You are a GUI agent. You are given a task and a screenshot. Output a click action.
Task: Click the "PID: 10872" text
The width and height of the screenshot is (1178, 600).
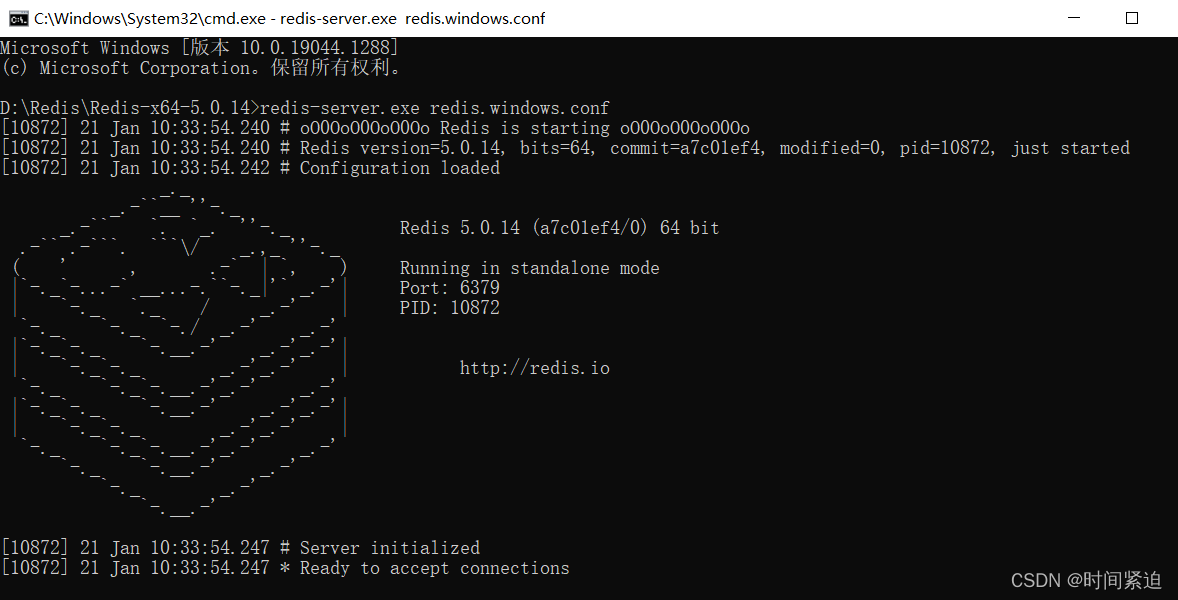(449, 308)
